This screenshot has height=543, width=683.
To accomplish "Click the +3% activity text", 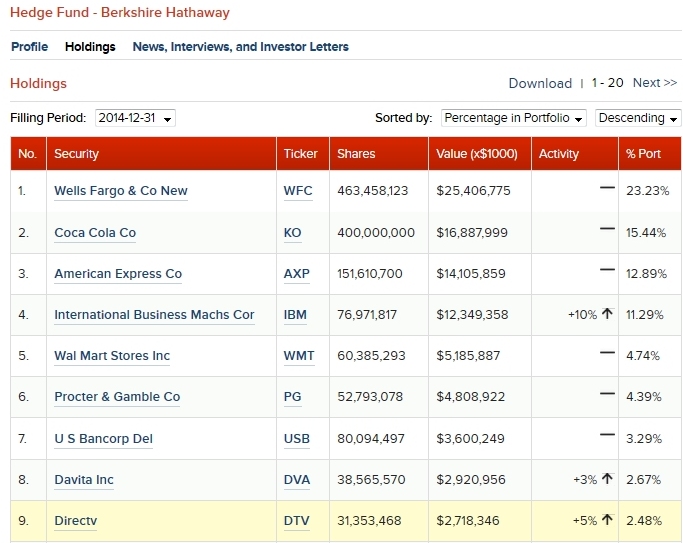I will point(585,479).
